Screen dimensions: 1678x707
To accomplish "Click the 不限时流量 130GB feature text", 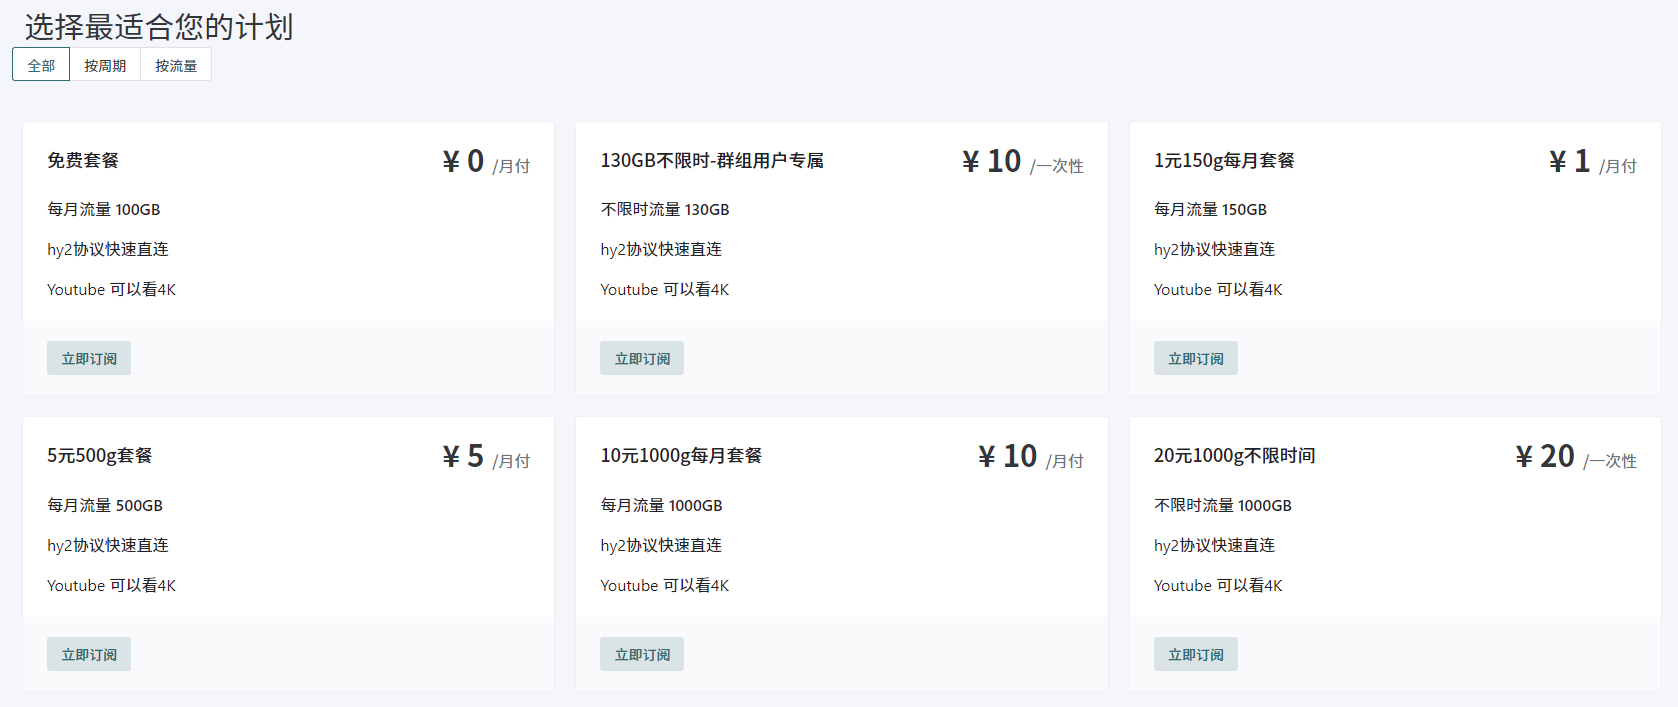I will 665,209.
